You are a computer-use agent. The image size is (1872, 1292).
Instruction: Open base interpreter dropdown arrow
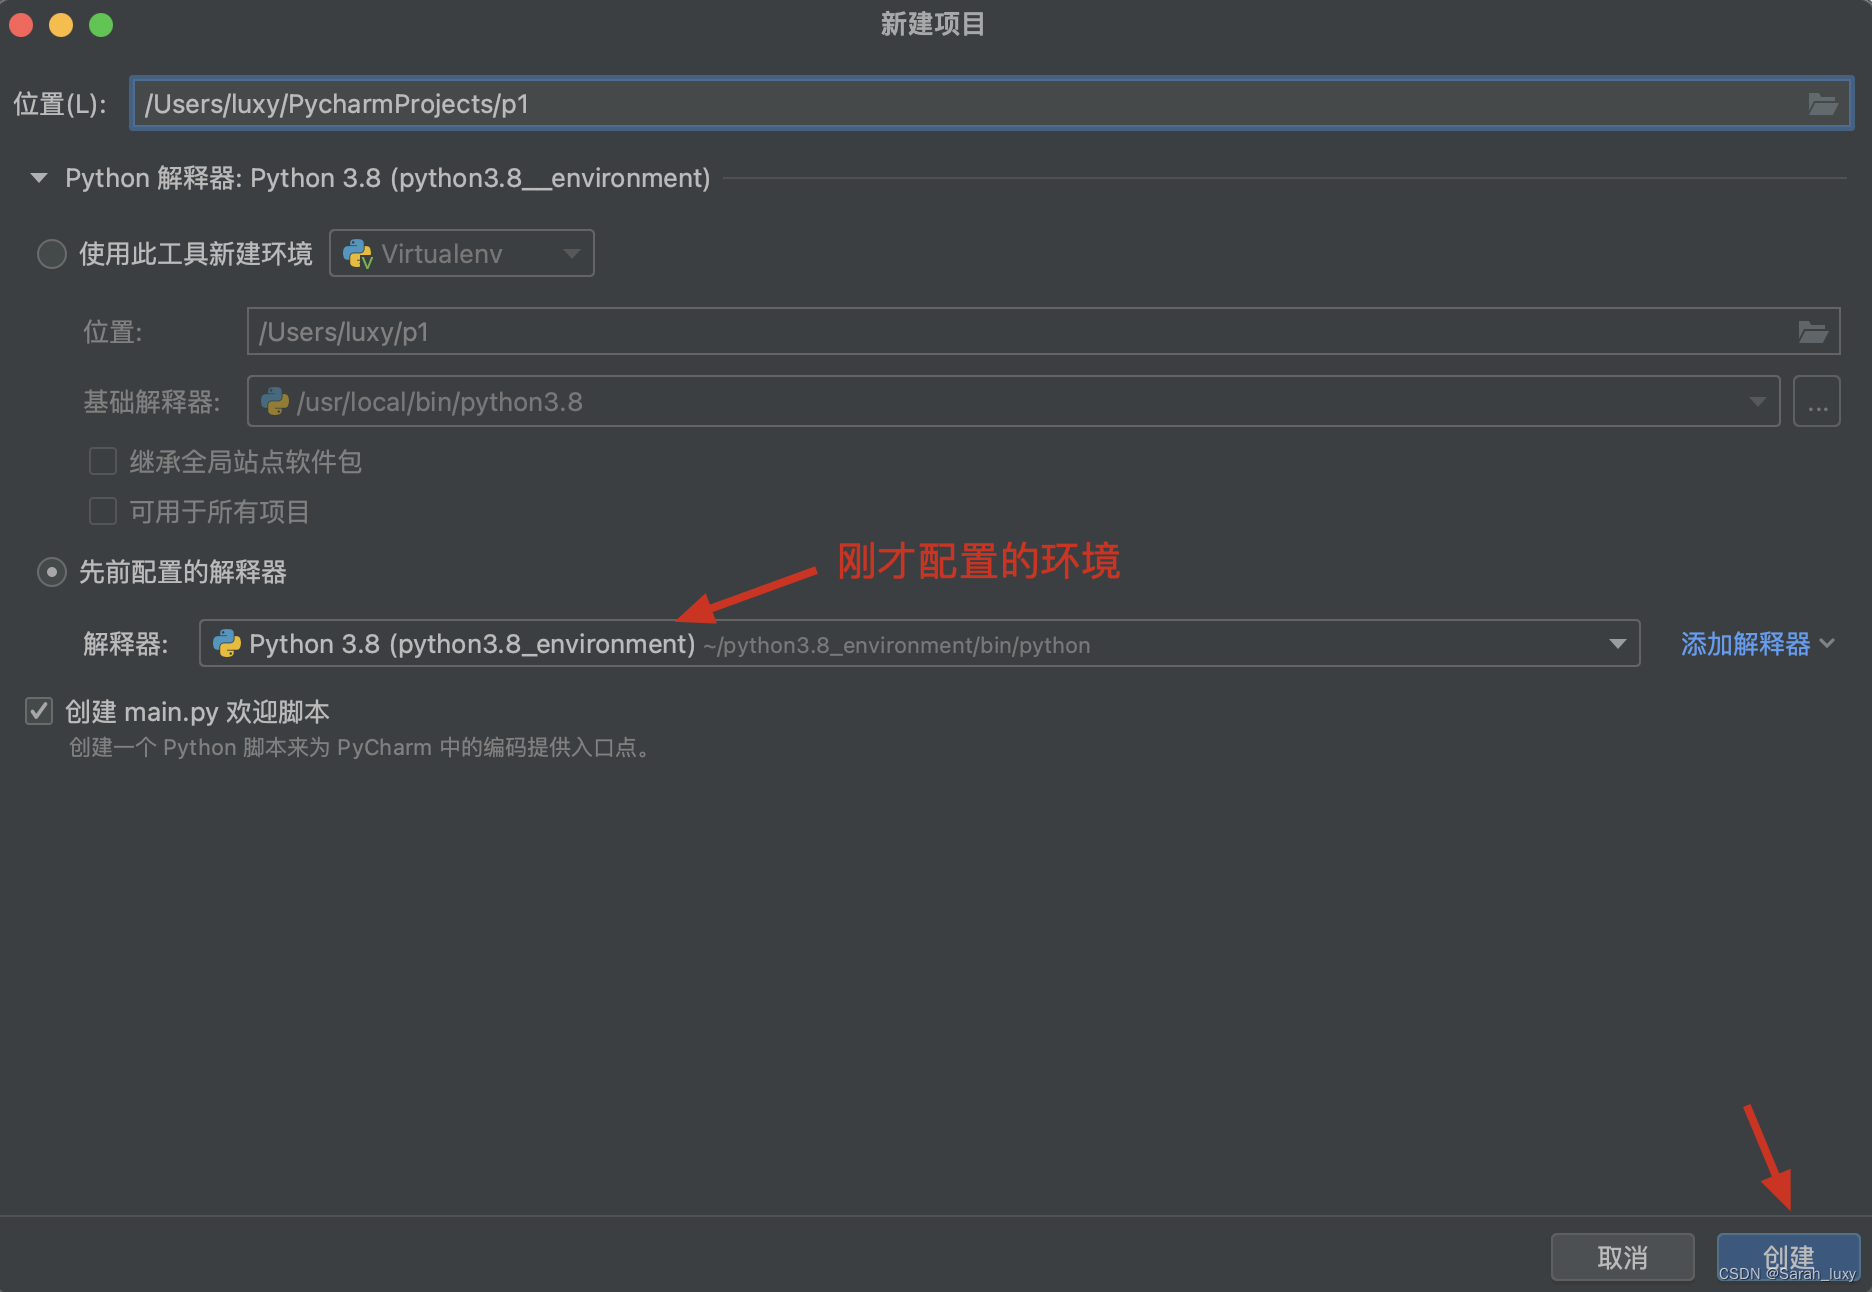click(1757, 402)
